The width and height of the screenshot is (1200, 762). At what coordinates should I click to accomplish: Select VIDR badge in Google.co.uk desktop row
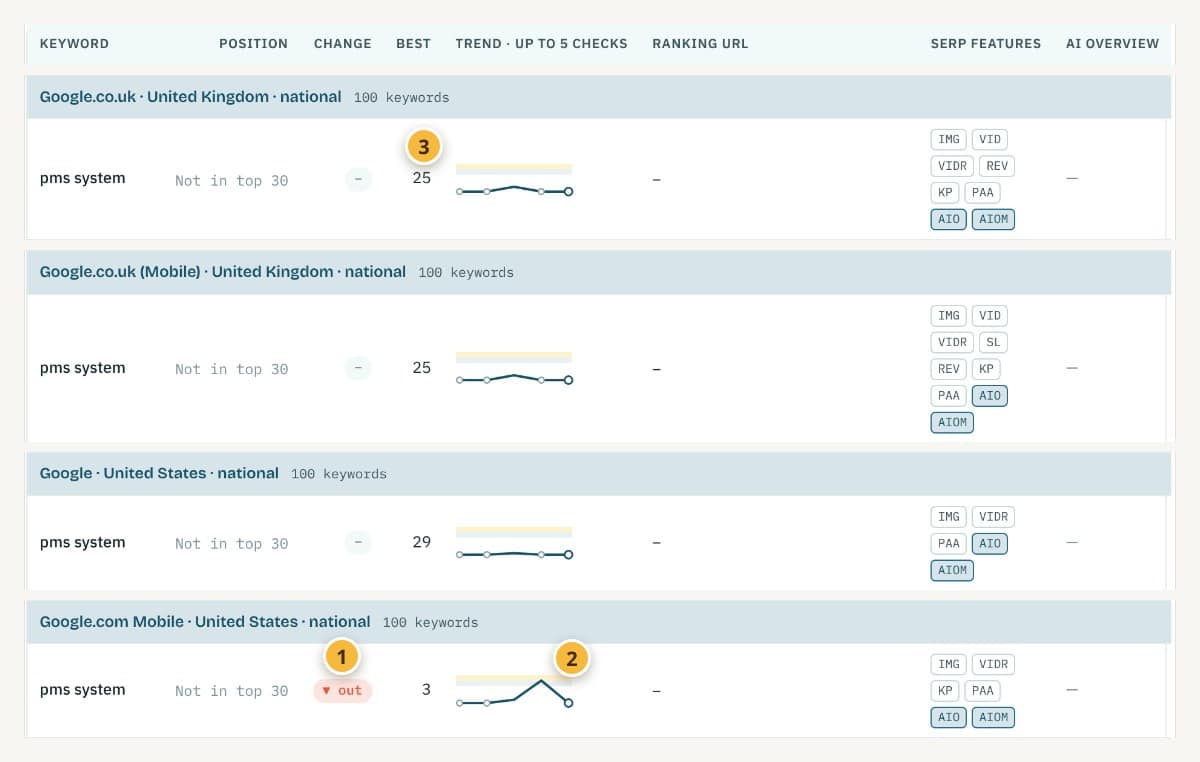(952, 166)
